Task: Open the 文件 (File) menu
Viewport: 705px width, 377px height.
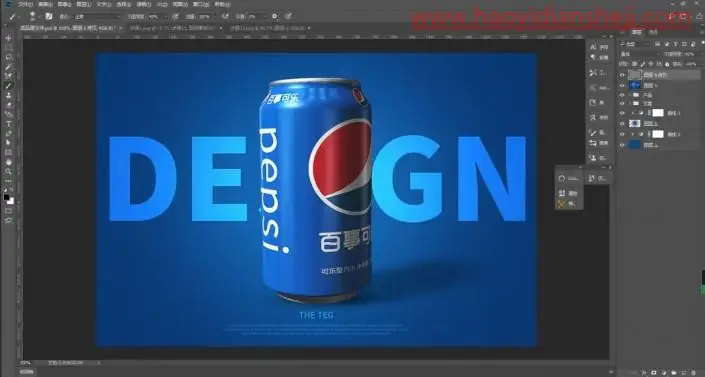Action: [25, 4]
